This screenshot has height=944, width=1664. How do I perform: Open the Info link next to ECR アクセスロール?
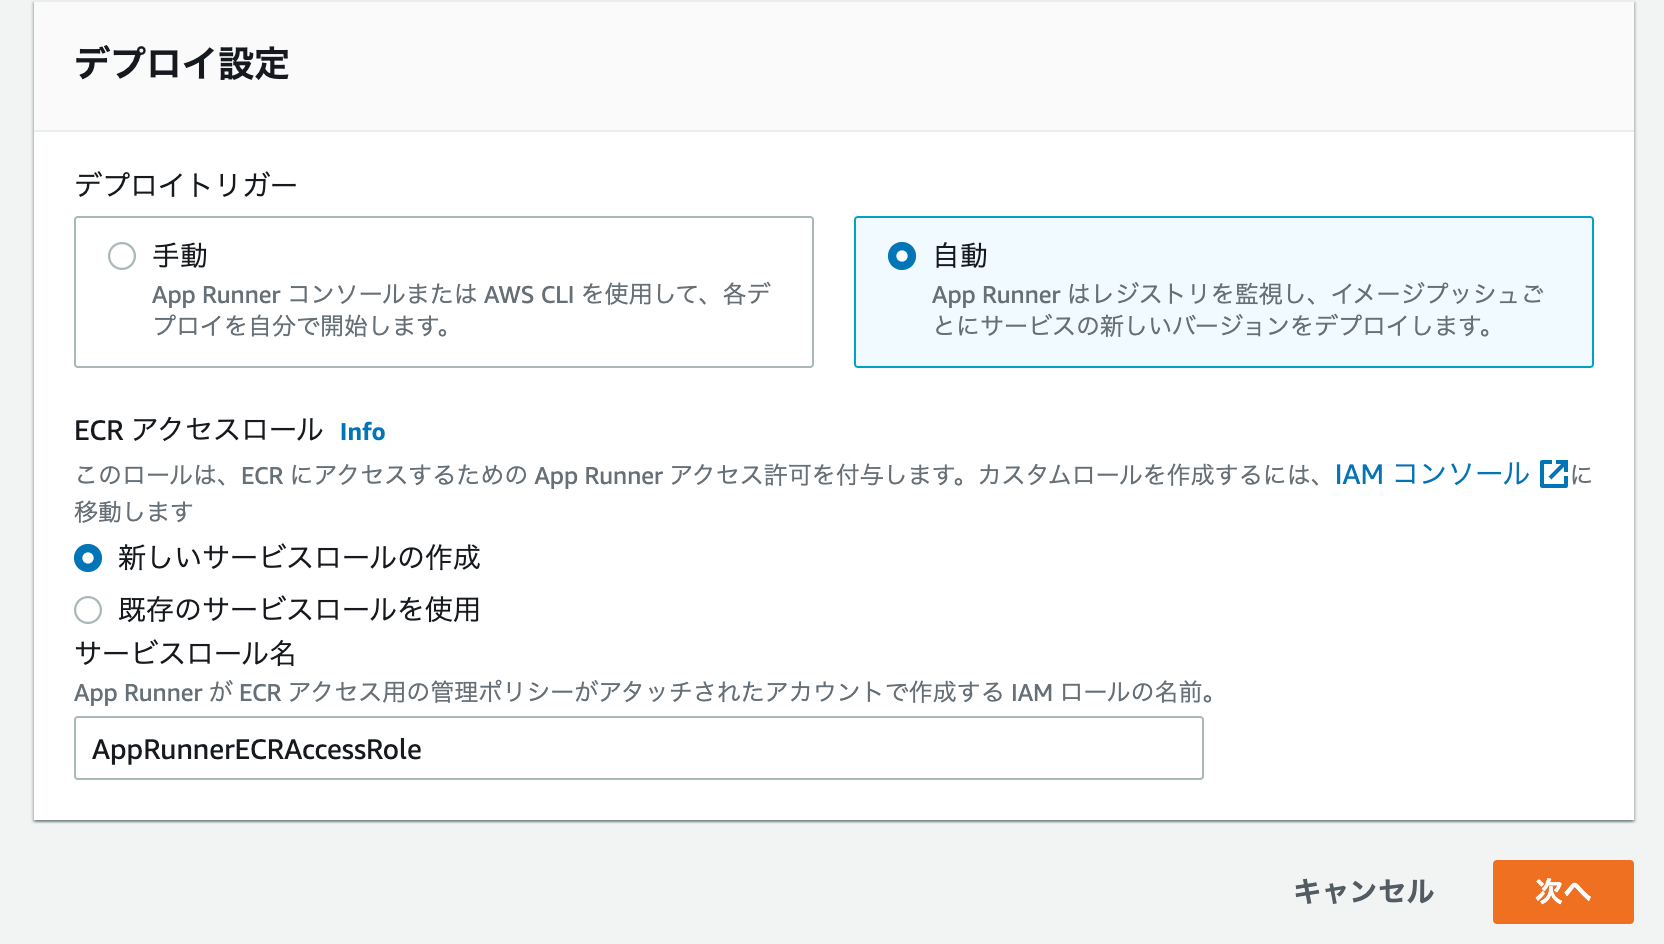(x=362, y=431)
